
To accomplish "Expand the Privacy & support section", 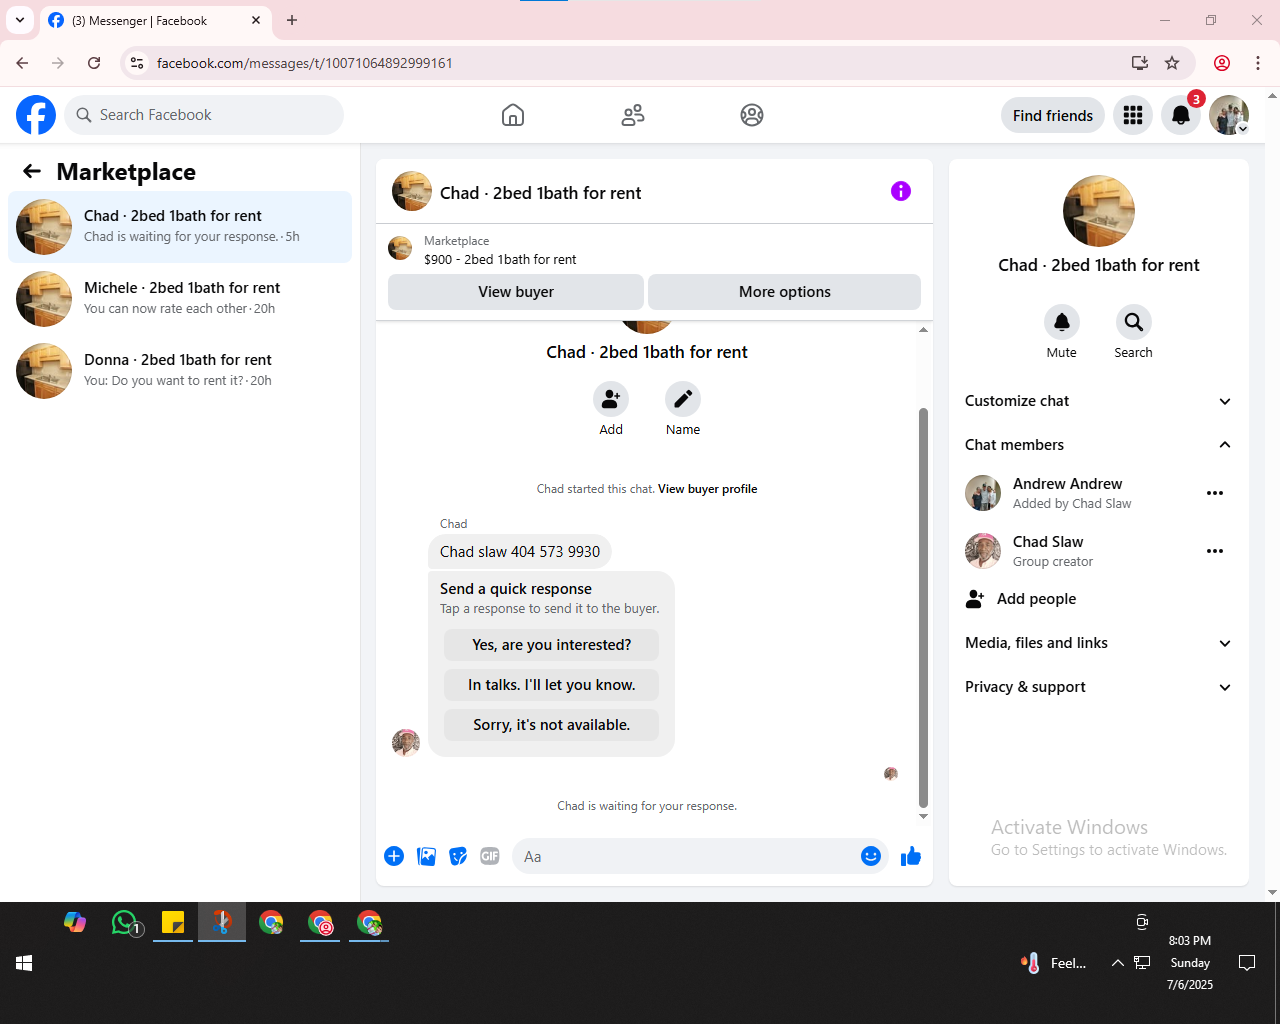I will coord(1099,687).
